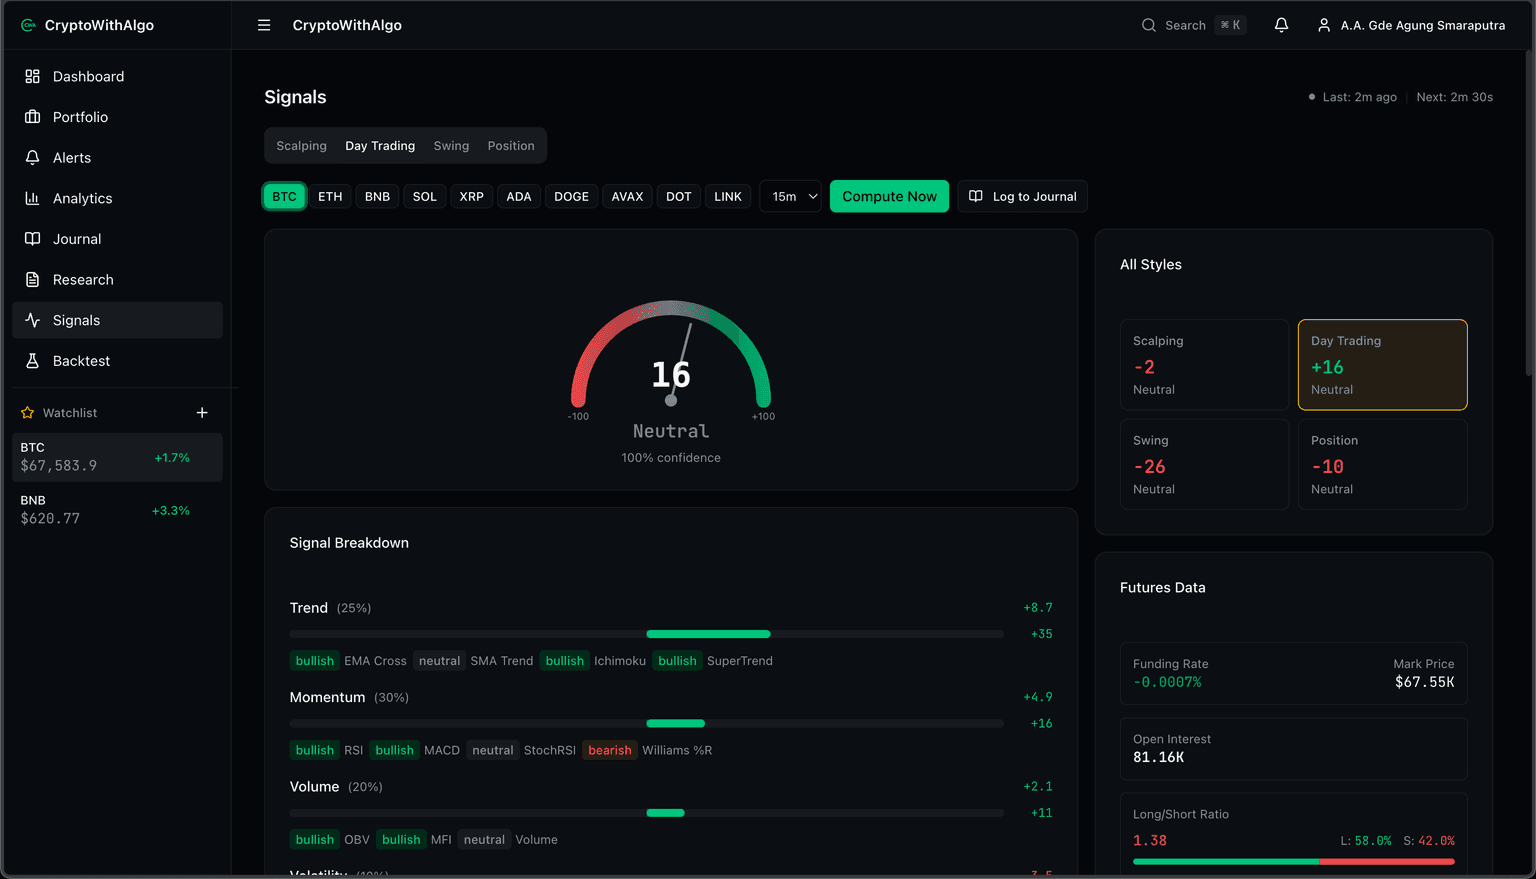This screenshot has width=1536, height=879.
Task: Switch to the Swing trading tab
Action: pos(450,145)
